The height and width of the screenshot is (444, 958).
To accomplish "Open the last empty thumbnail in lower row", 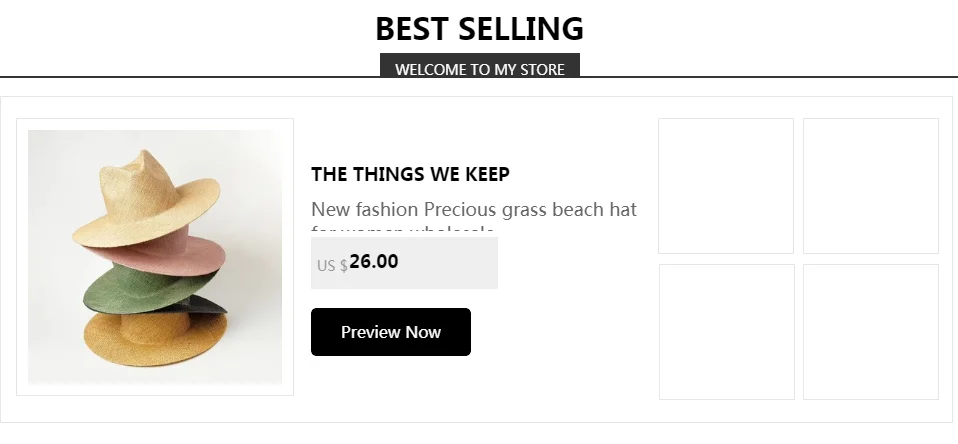I will coord(871,332).
